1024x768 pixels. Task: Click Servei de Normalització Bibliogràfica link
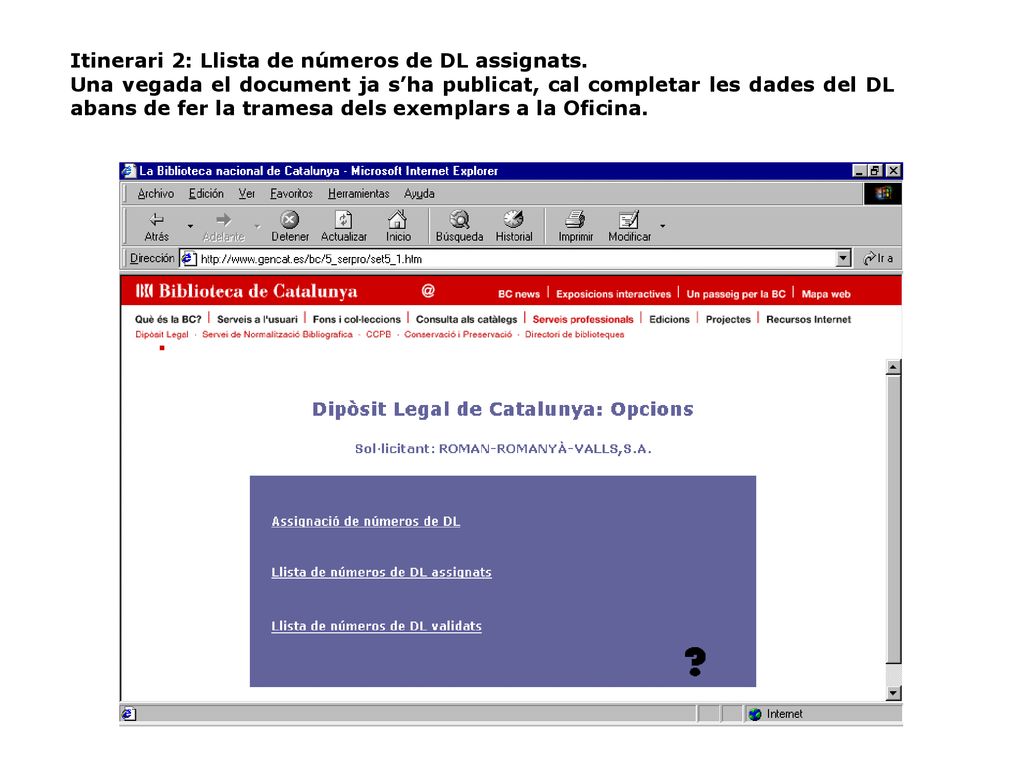pyautogui.click(x=277, y=334)
